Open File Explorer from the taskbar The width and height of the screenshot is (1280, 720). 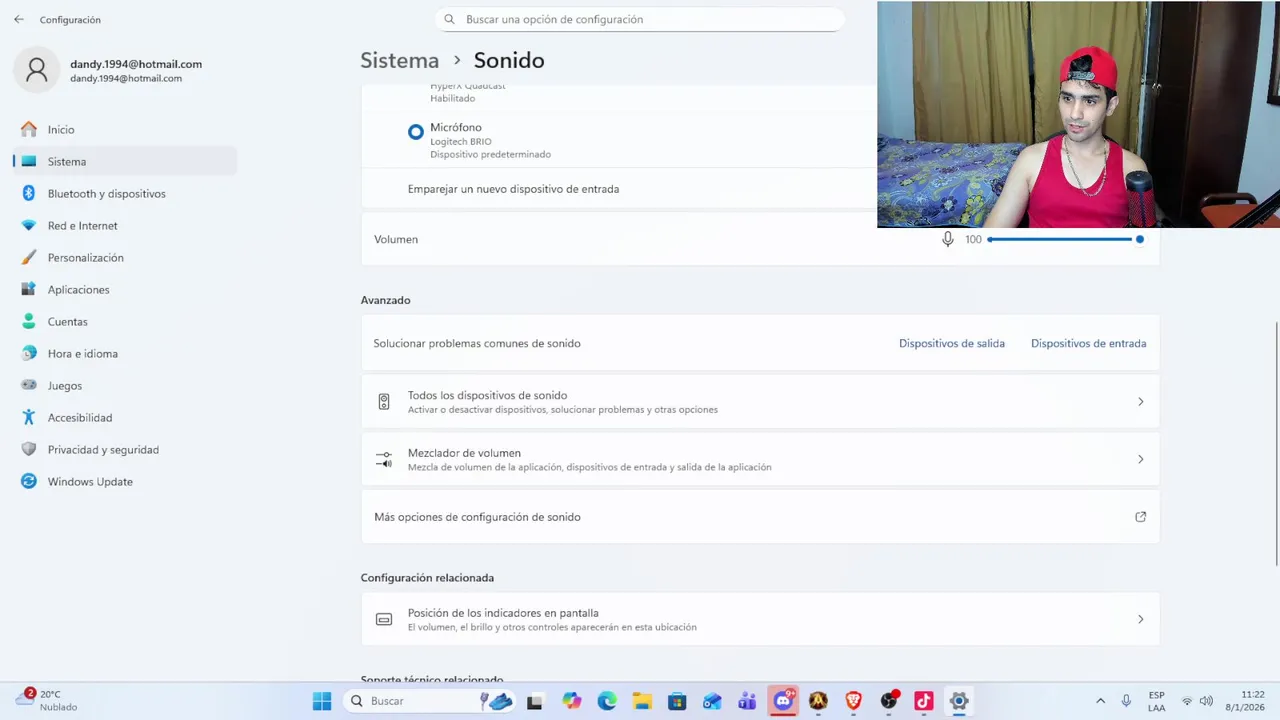[642, 702]
